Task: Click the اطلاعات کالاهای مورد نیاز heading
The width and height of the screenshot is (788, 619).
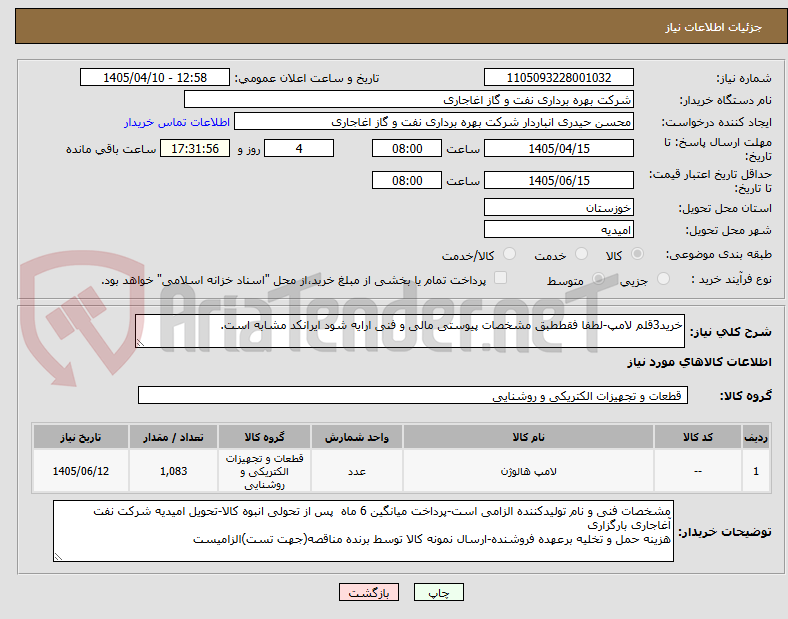Action: (x=699, y=362)
